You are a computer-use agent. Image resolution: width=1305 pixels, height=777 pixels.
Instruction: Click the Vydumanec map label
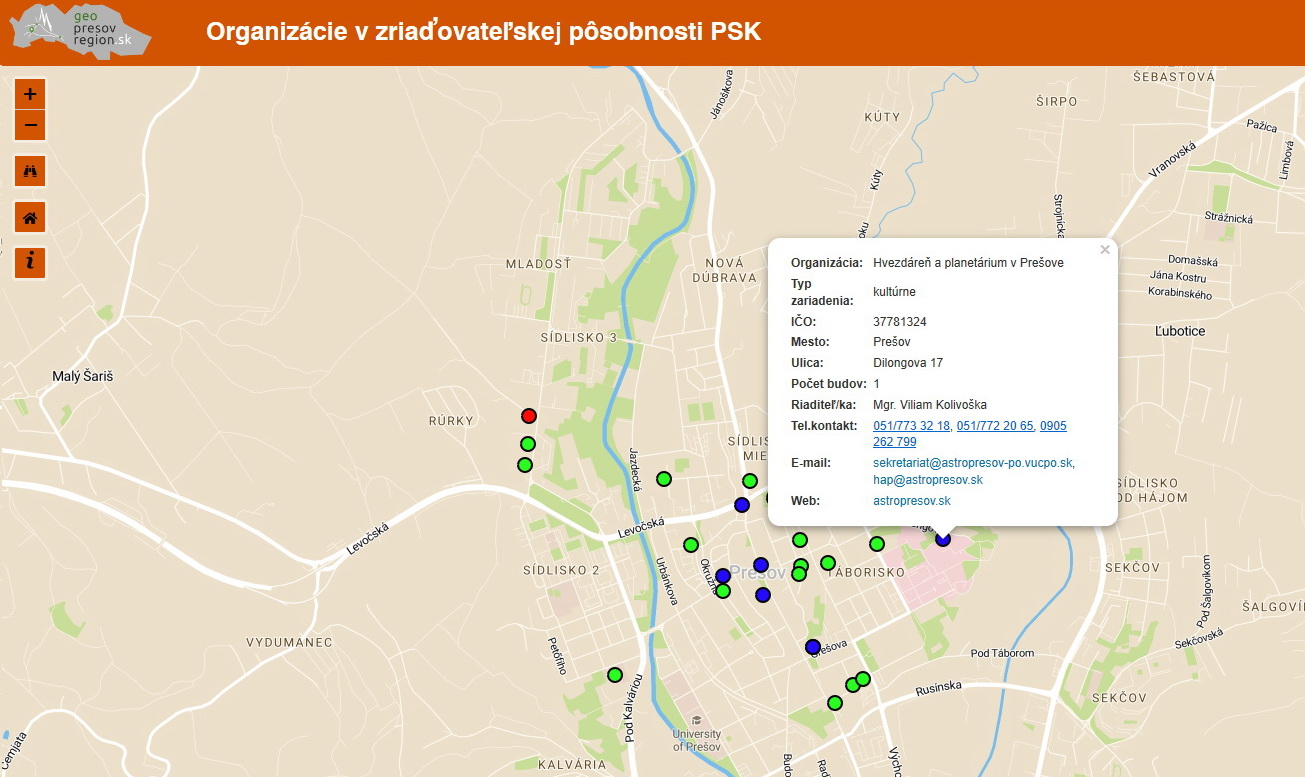pos(289,642)
